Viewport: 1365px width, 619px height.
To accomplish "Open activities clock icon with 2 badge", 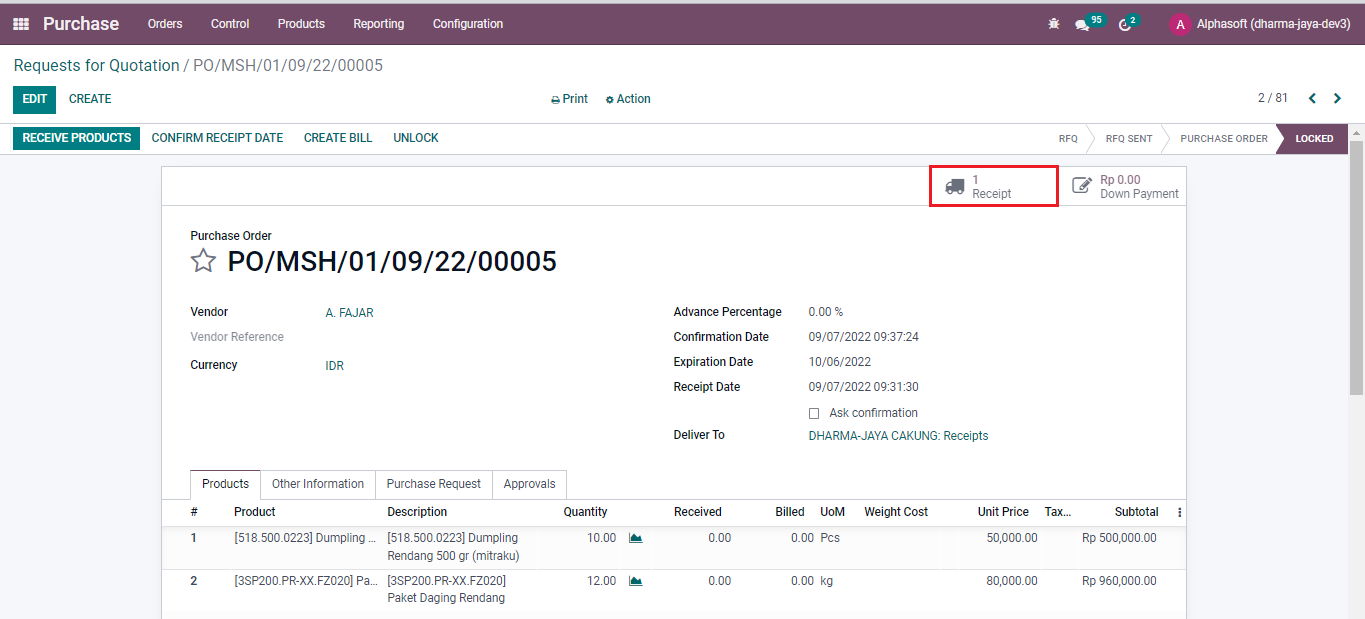I will [1124, 24].
